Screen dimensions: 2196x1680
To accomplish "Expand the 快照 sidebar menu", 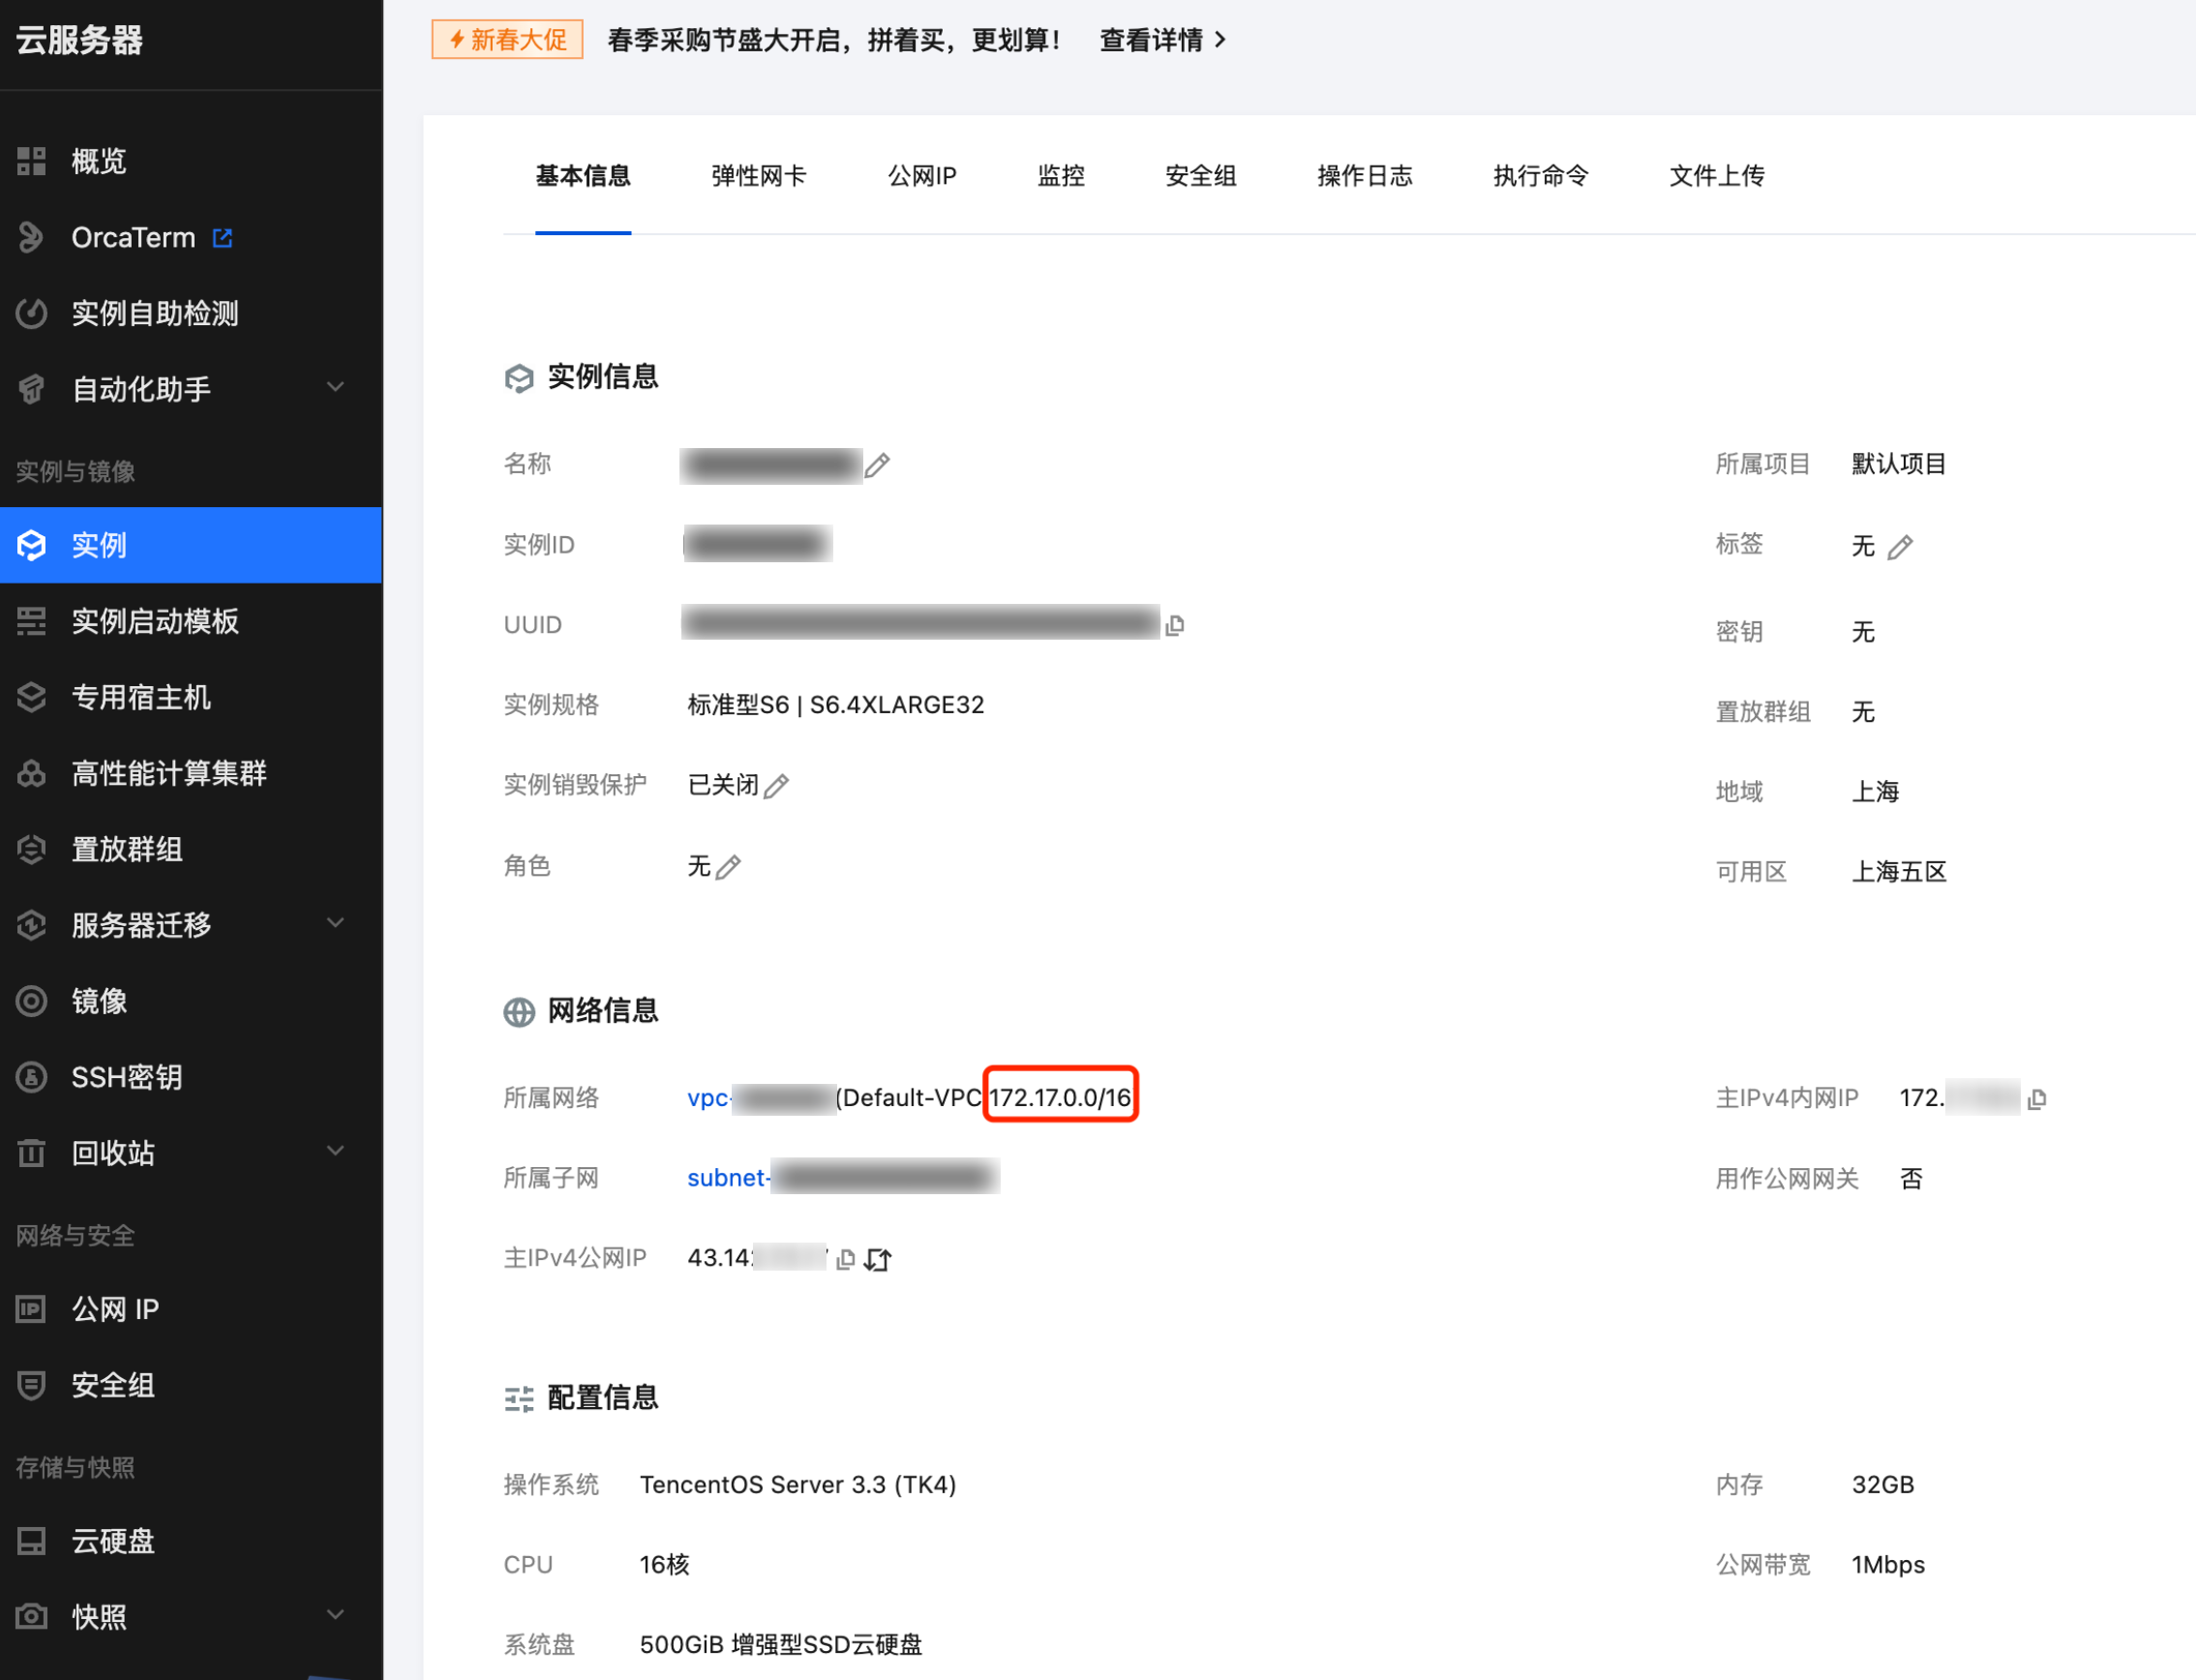I will pos(336,1616).
